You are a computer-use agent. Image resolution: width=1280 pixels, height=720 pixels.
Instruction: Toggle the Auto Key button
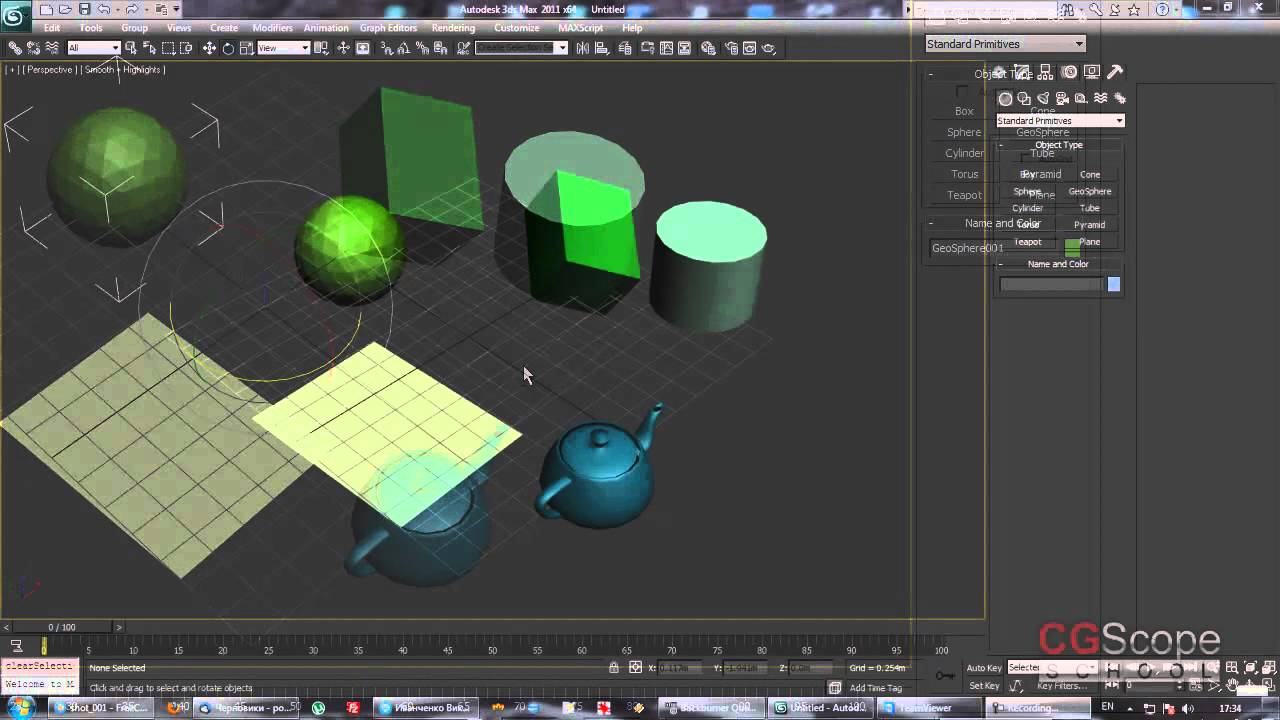click(x=984, y=668)
